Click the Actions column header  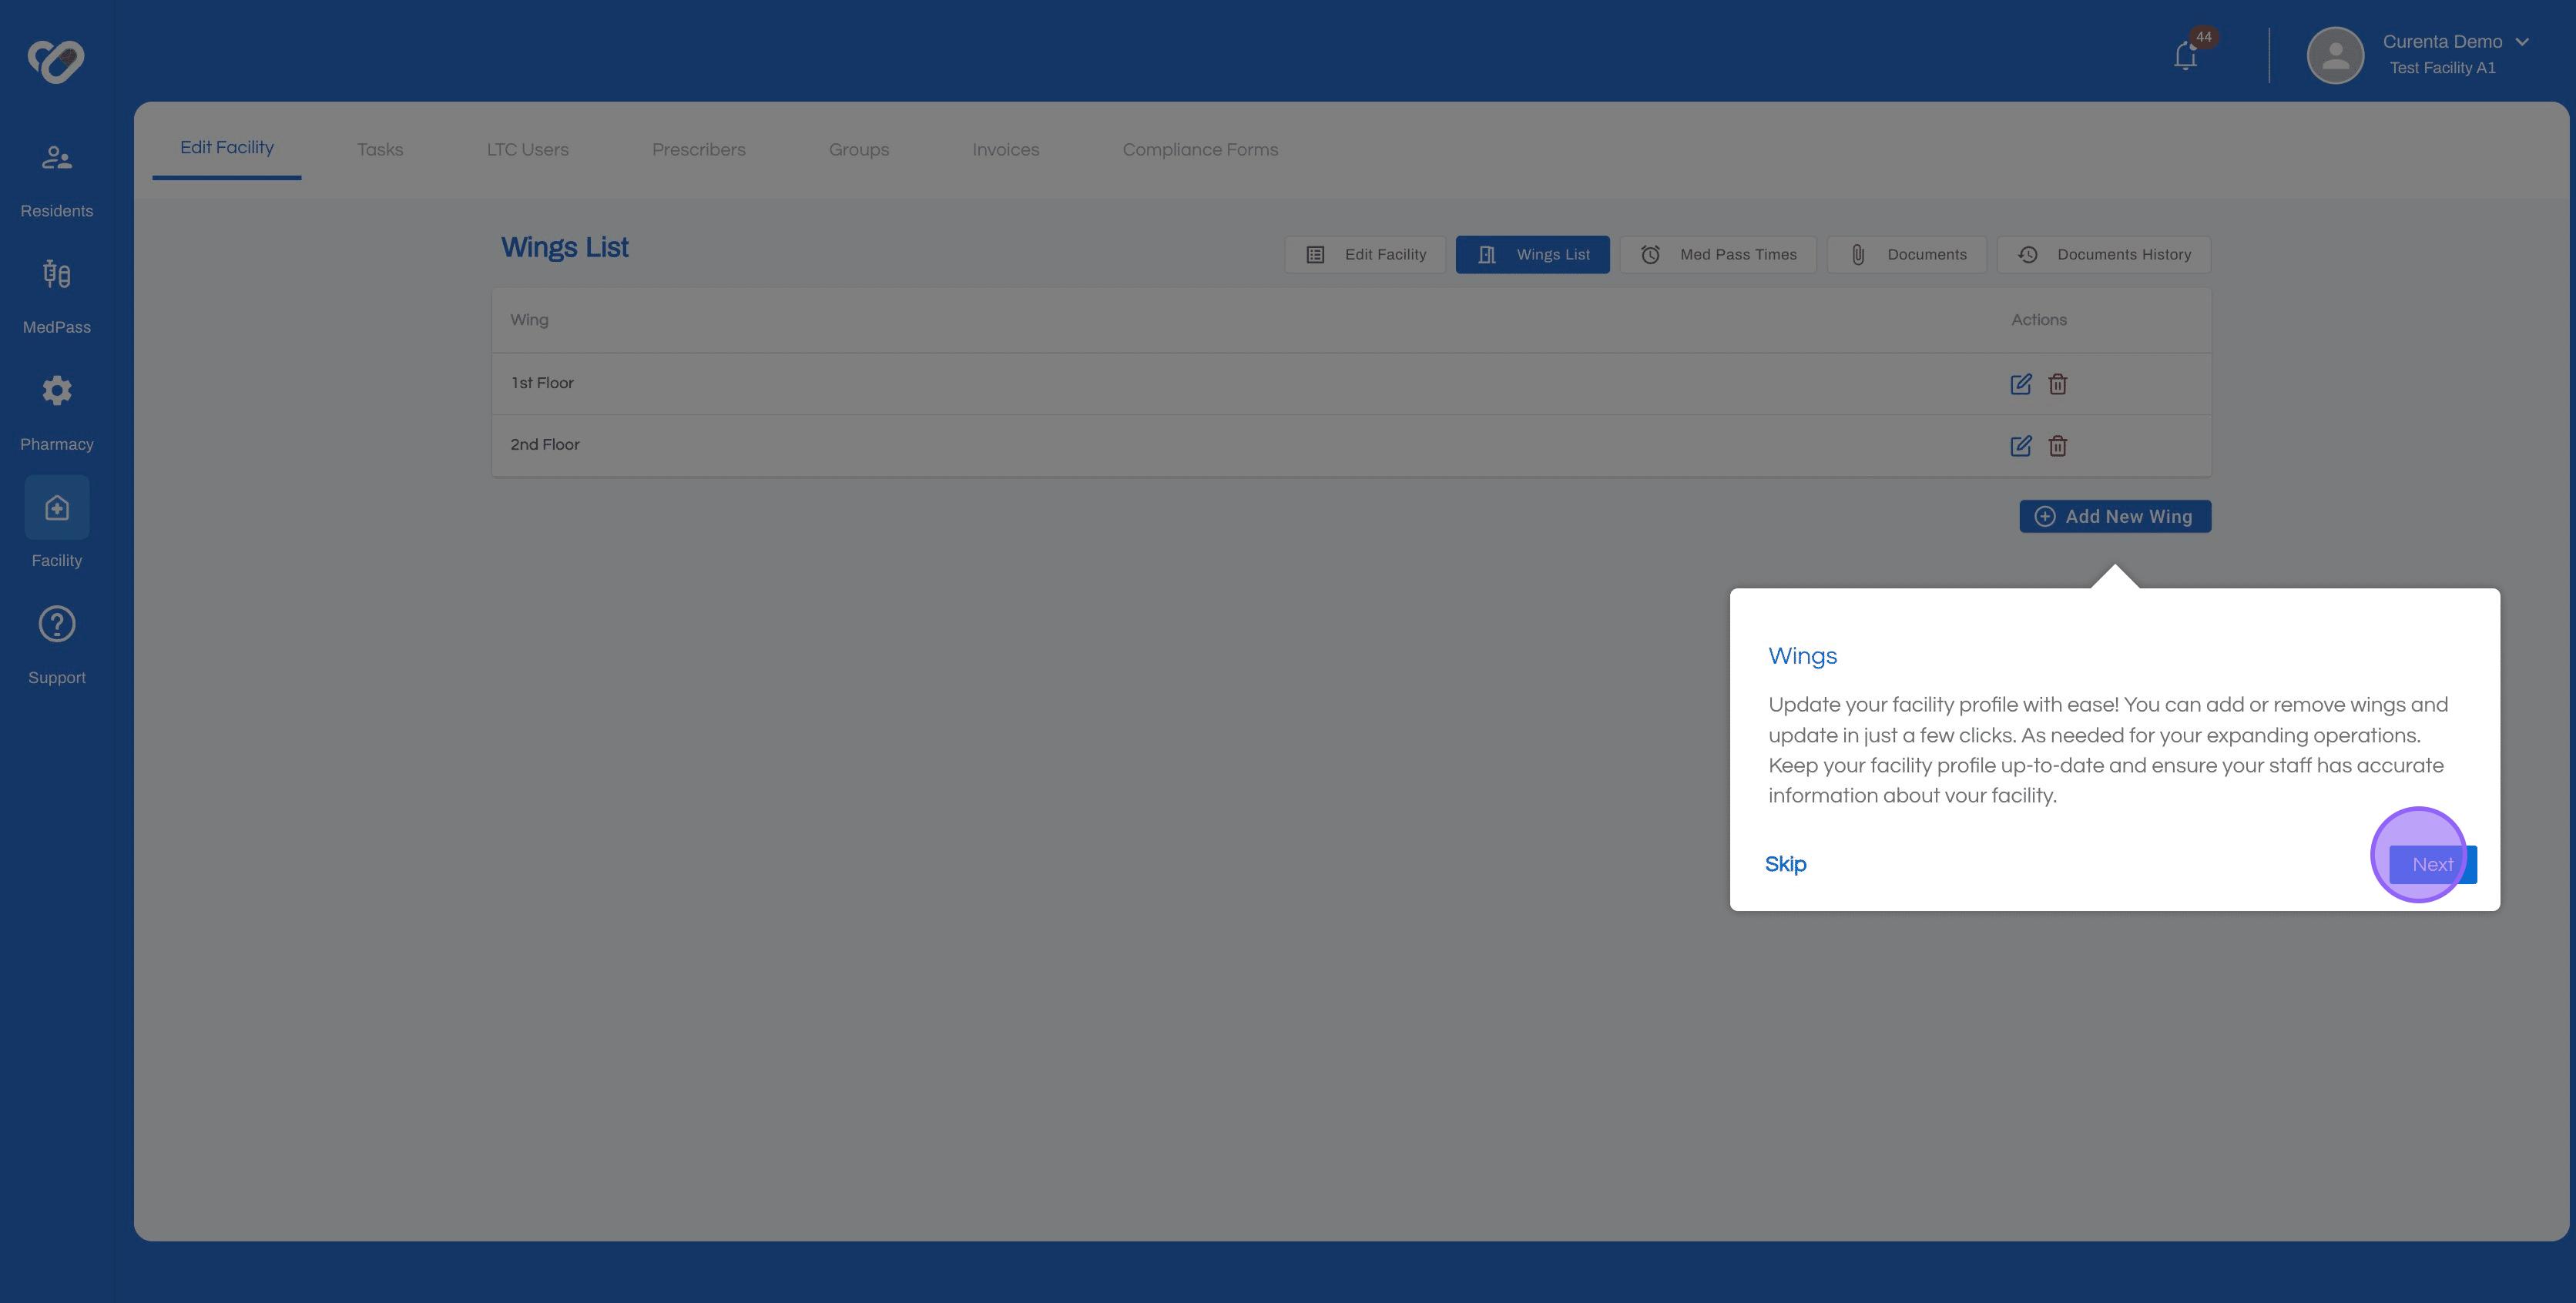click(x=2039, y=320)
